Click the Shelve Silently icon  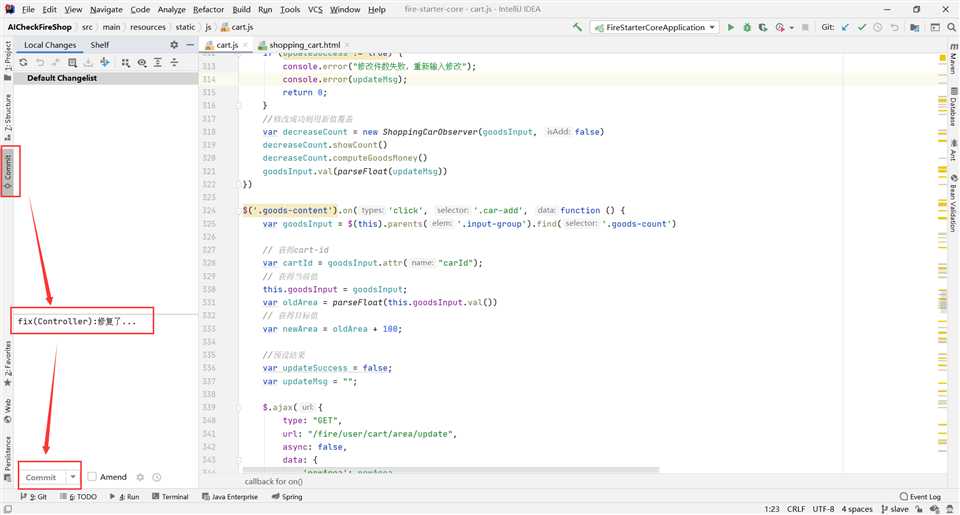click(89, 62)
